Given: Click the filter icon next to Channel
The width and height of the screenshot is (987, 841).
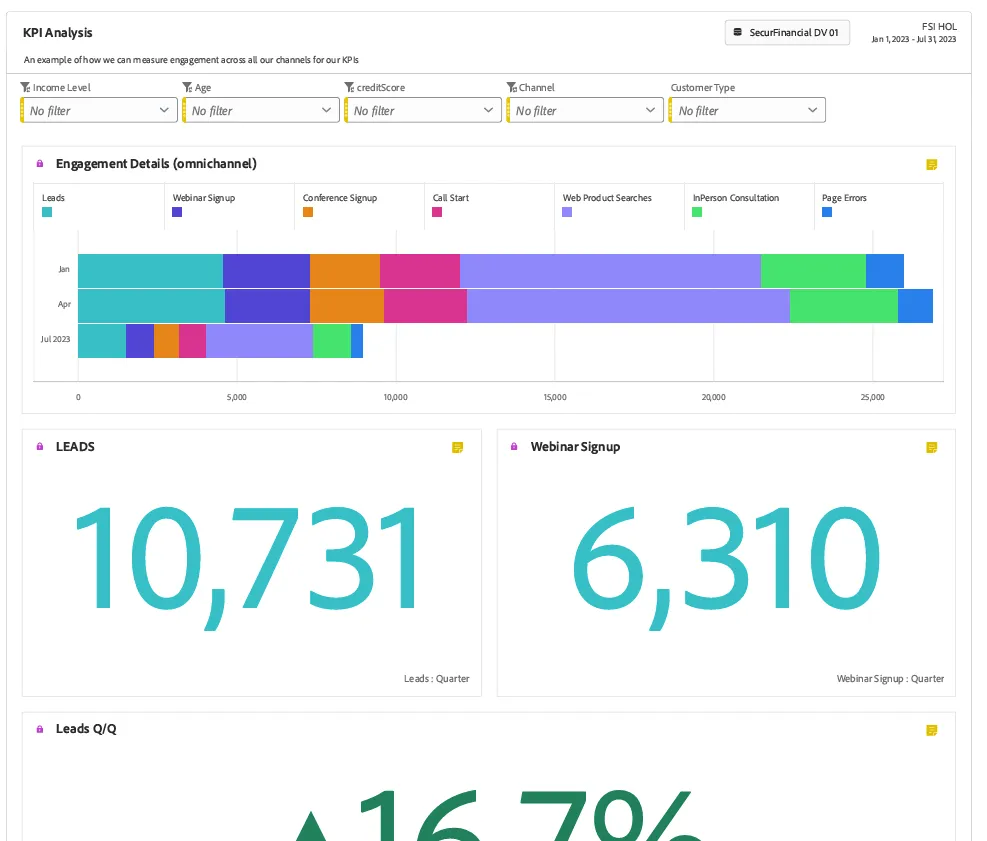Looking at the screenshot, I should (x=512, y=87).
